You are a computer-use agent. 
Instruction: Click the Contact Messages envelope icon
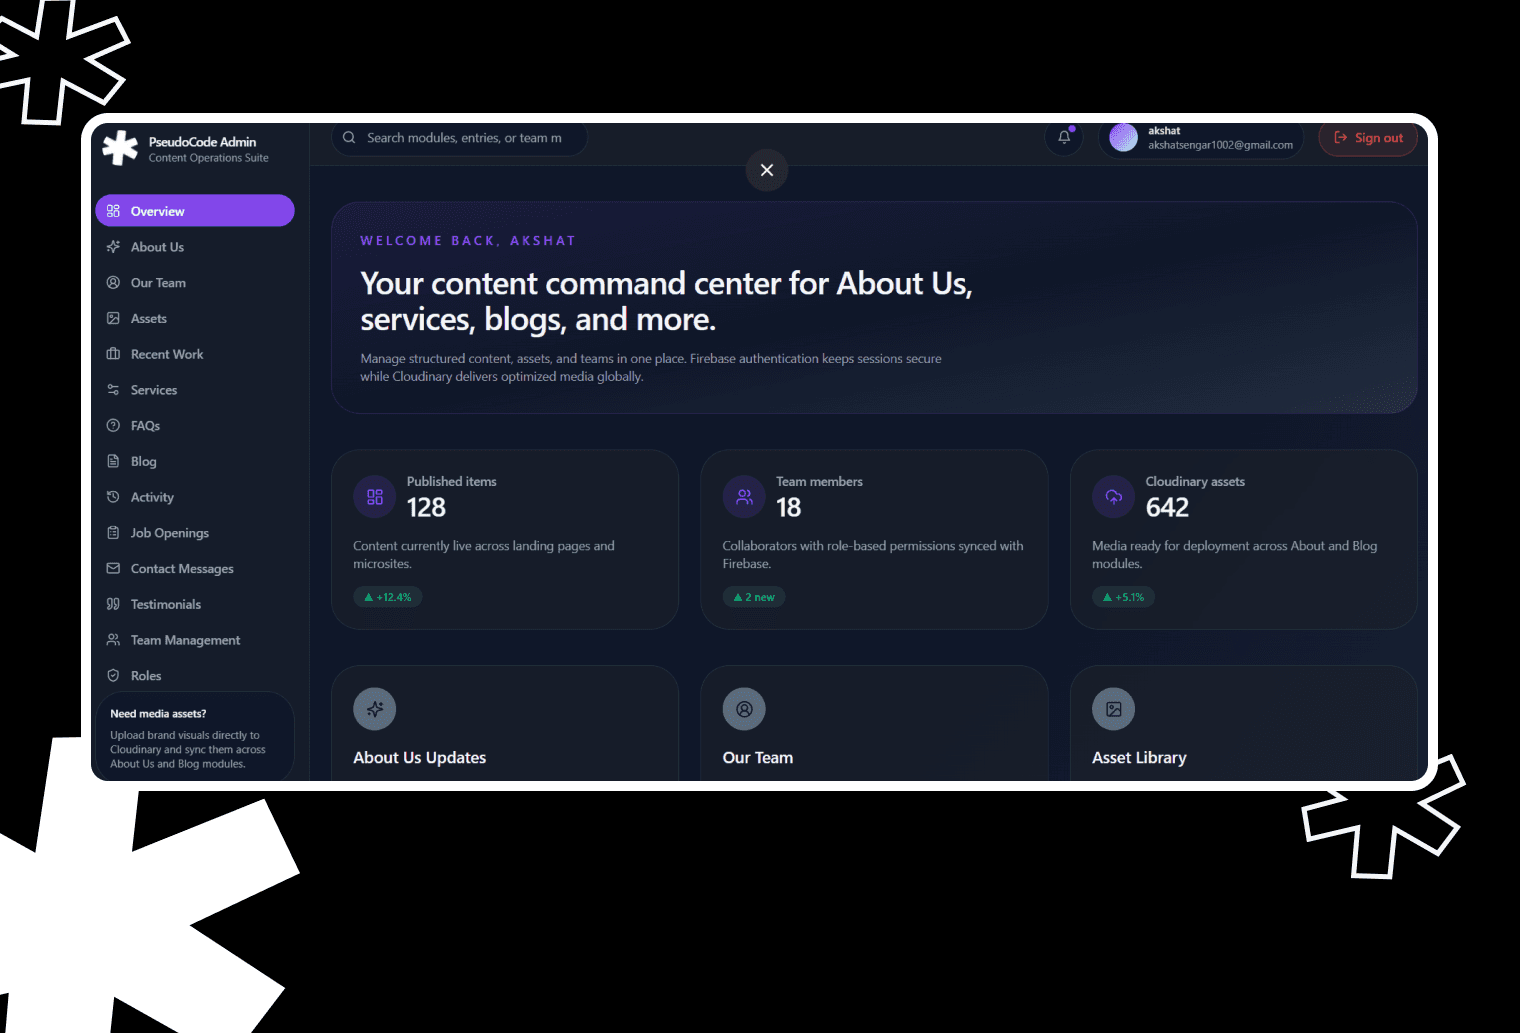[113, 568]
